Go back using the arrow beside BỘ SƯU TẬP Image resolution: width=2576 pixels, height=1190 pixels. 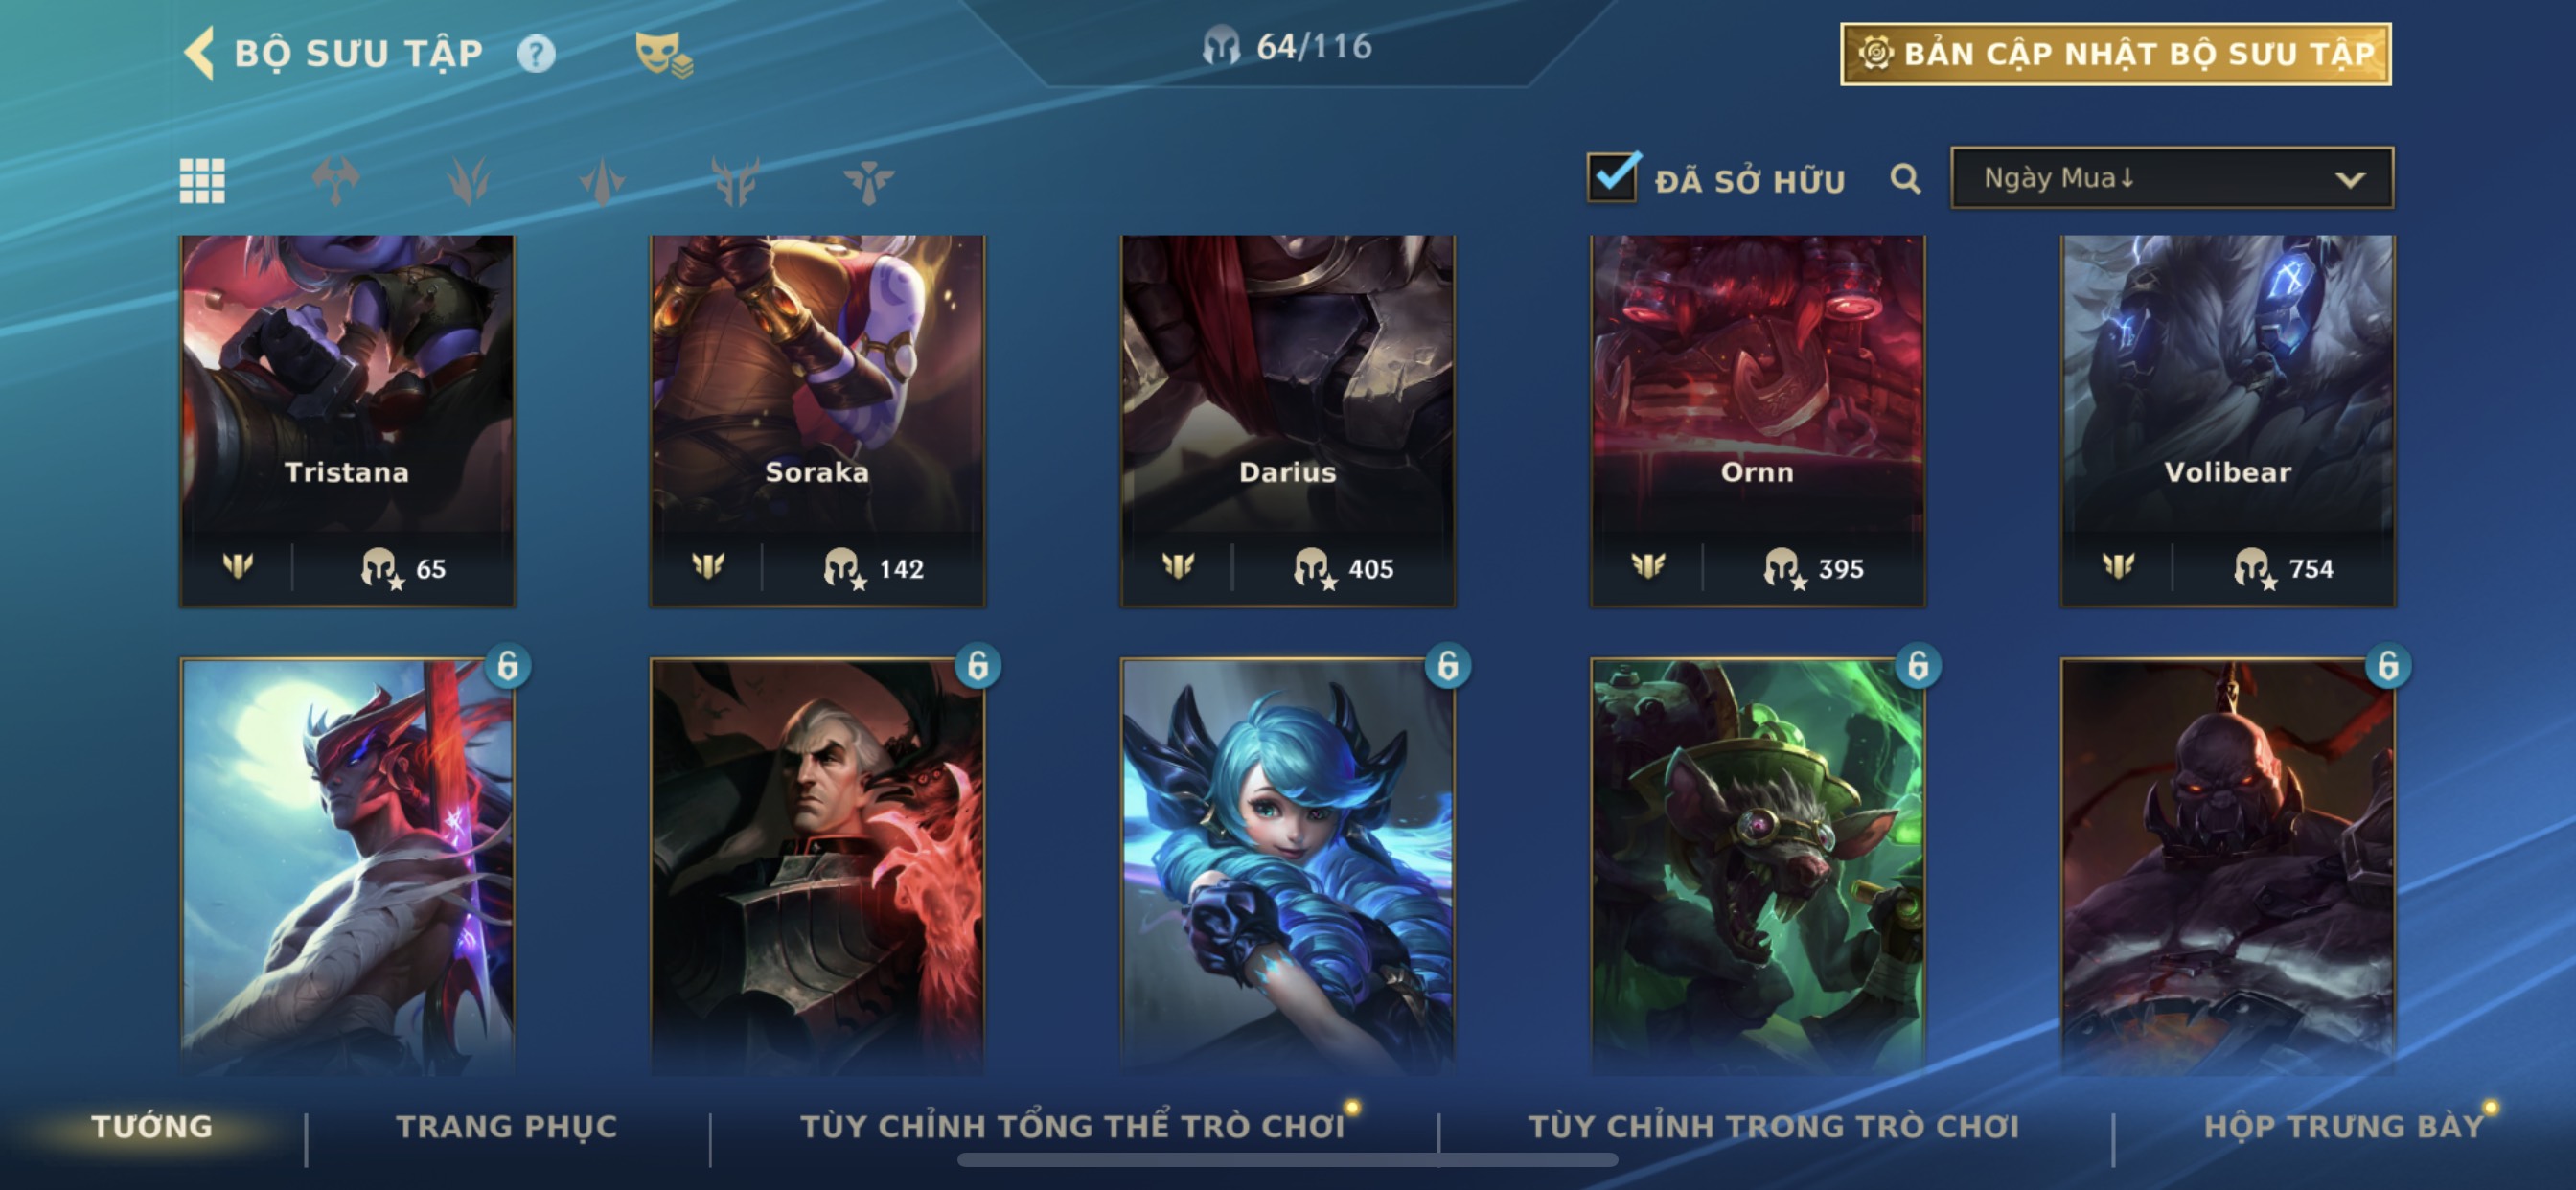pyautogui.click(x=199, y=53)
